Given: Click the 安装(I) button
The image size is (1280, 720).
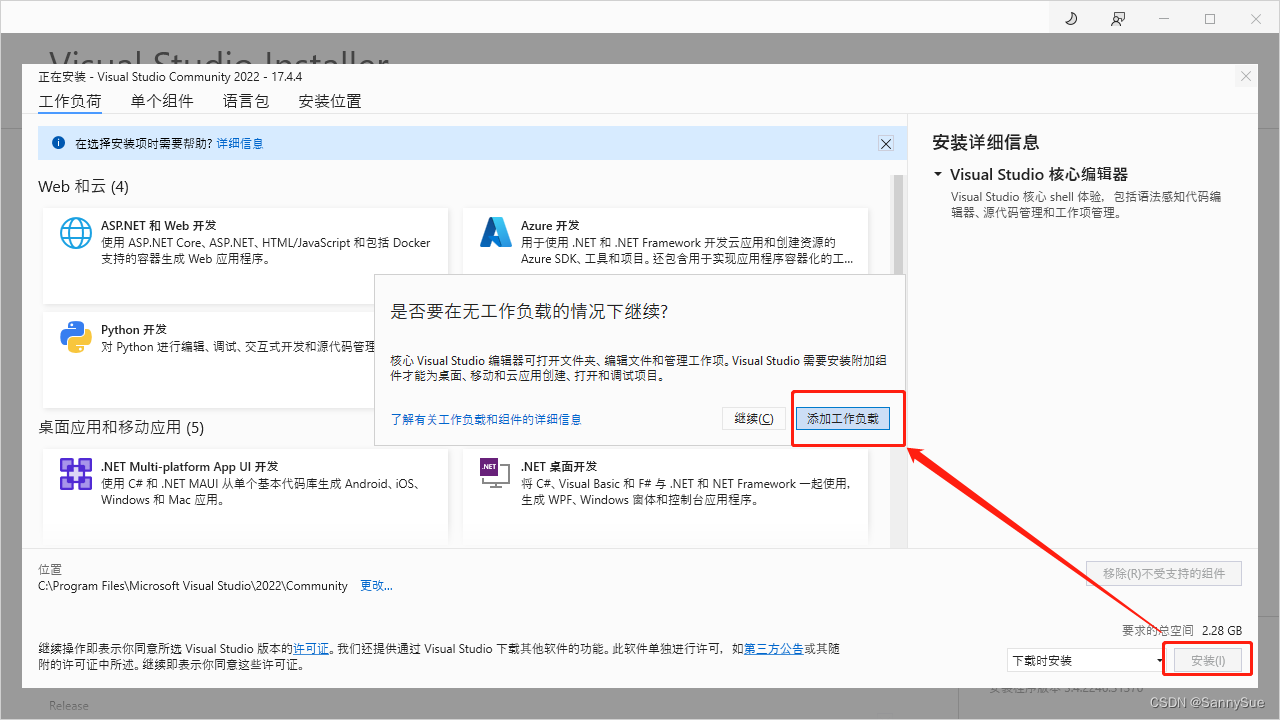Looking at the screenshot, I should tap(1207, 660).
